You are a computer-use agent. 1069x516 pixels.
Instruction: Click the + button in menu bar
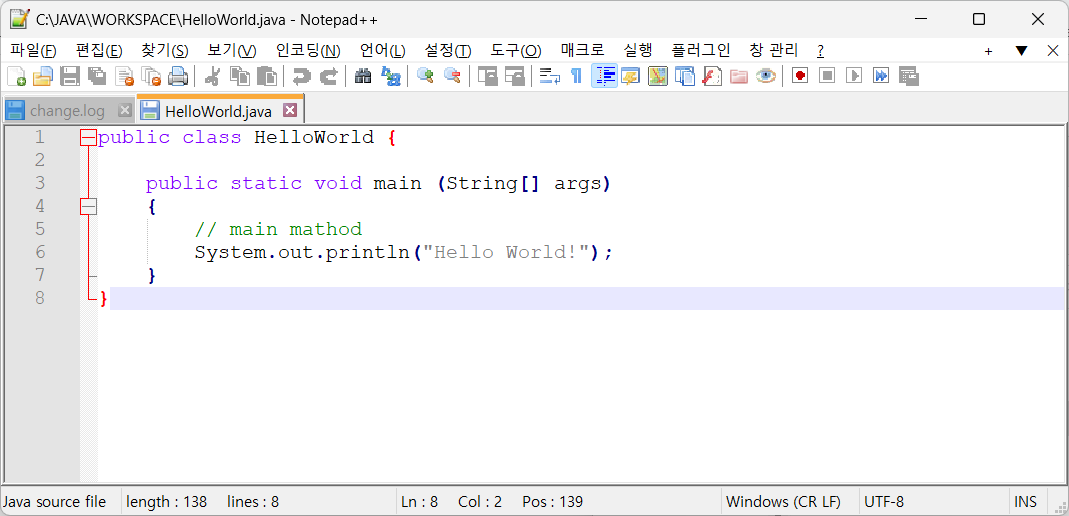(x=989, y=51)
